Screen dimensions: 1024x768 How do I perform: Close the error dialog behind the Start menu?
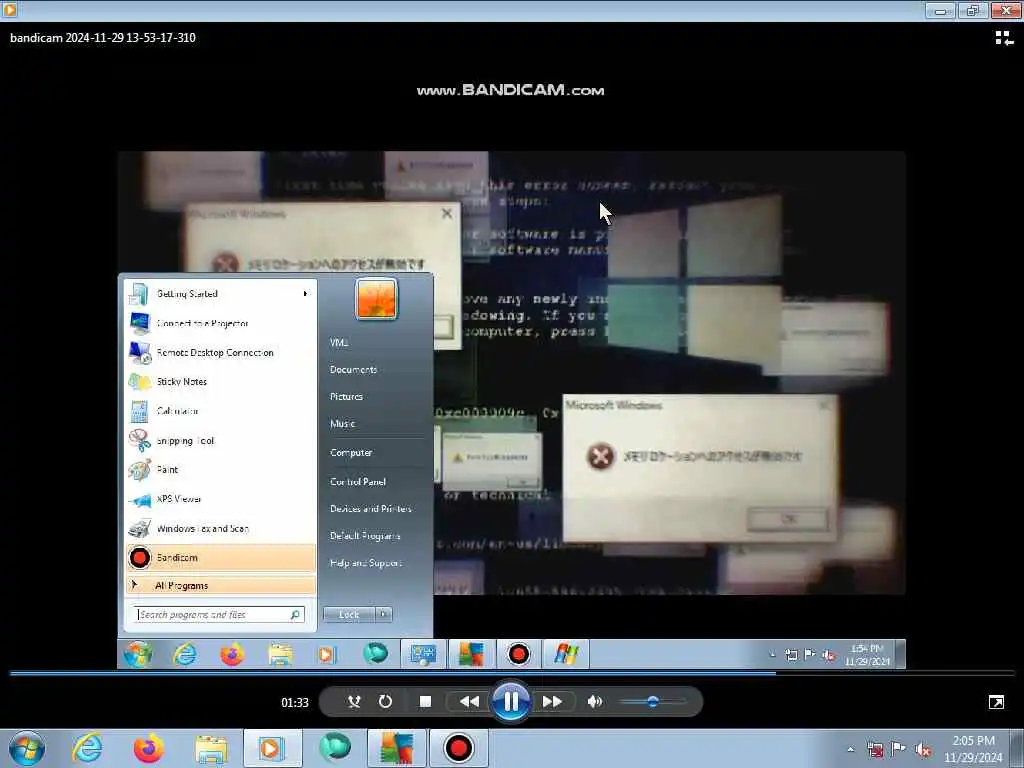(447, 214)
